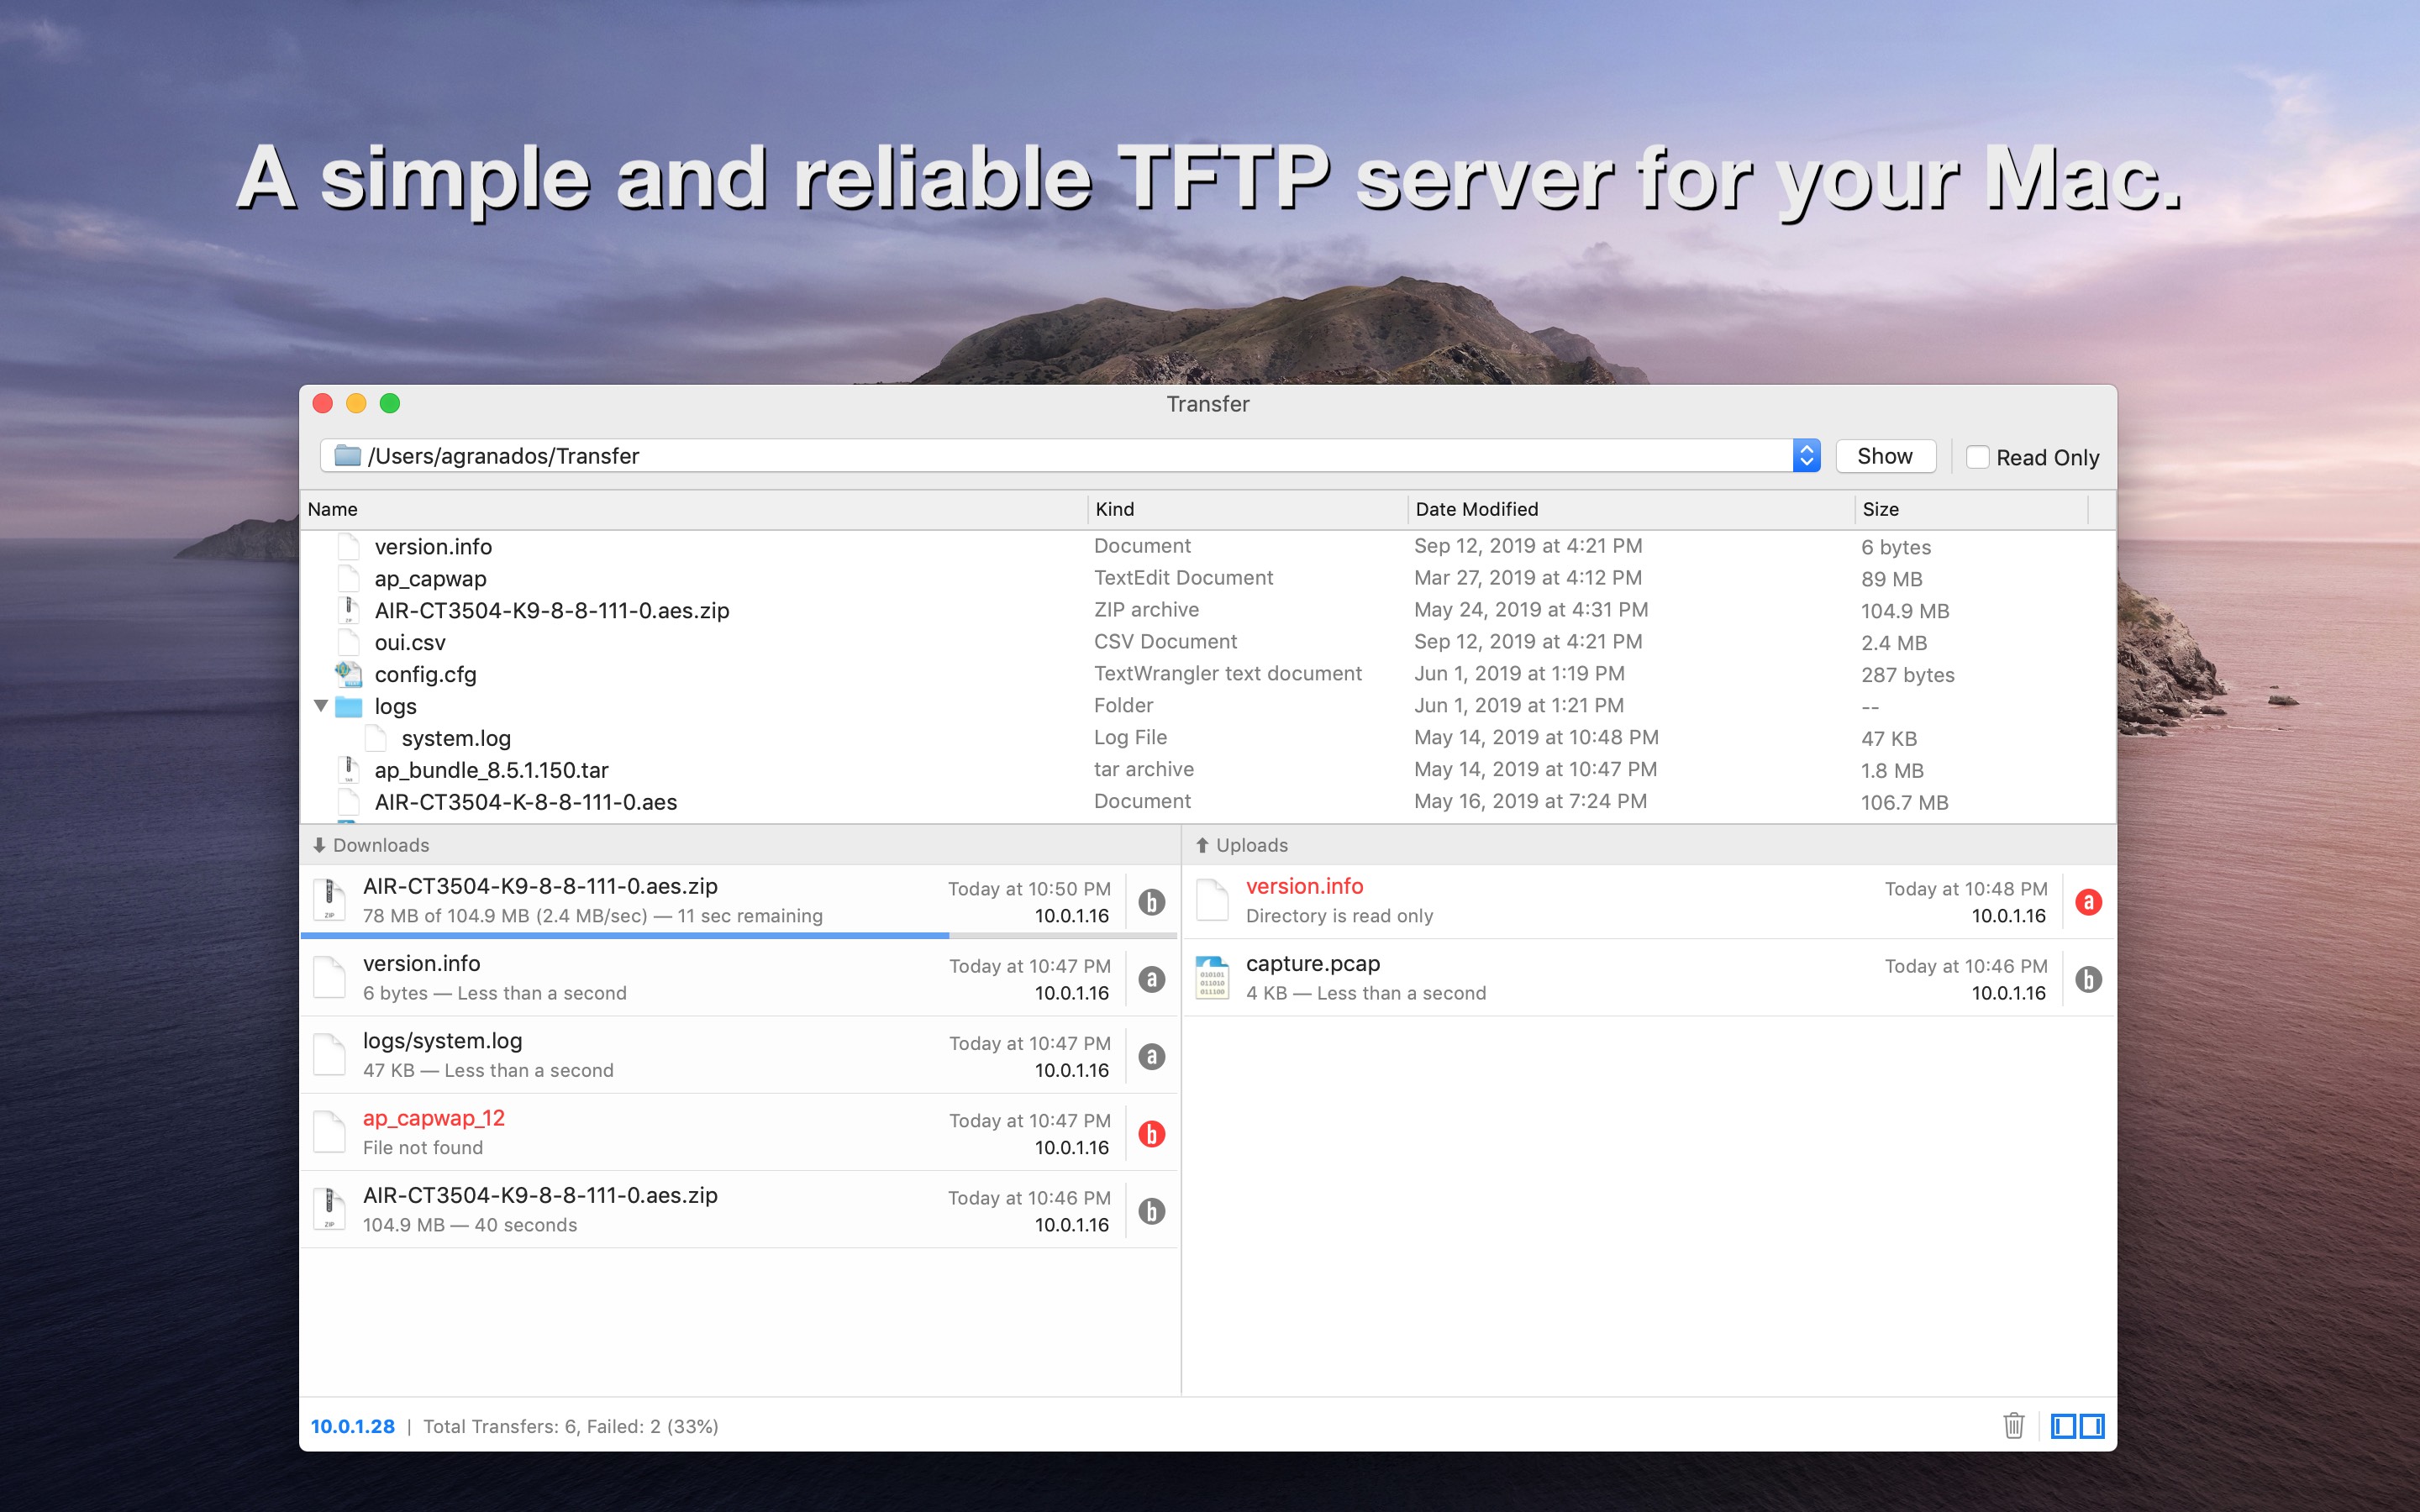The width and height of the screenshot is (2420, 1512).
Task: Click the config.cfg file icon
Action: (x=348, y=674)
